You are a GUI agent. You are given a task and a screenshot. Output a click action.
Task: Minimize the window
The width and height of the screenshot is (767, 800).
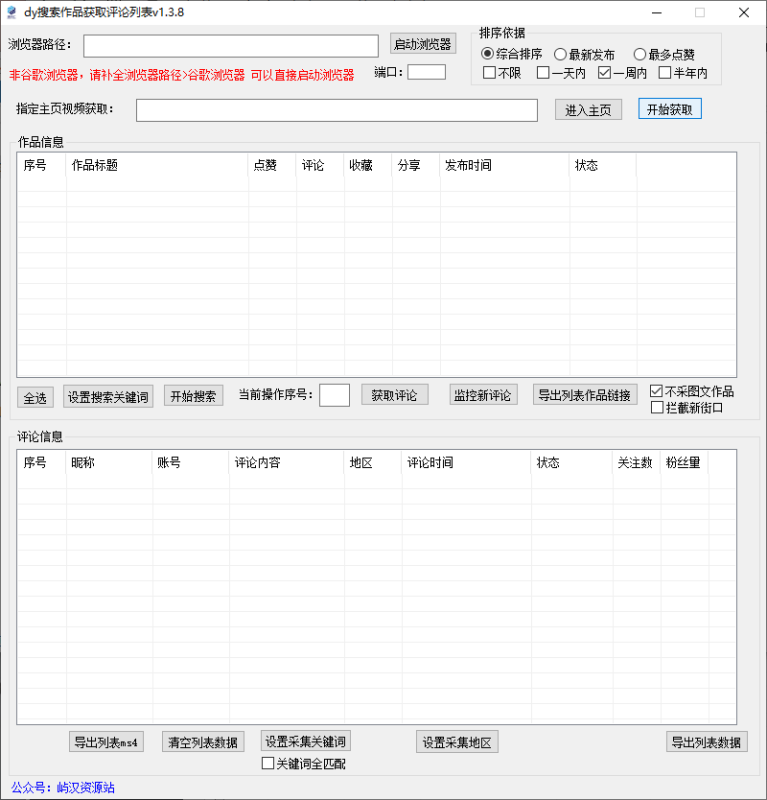click(x=657, y=13)
